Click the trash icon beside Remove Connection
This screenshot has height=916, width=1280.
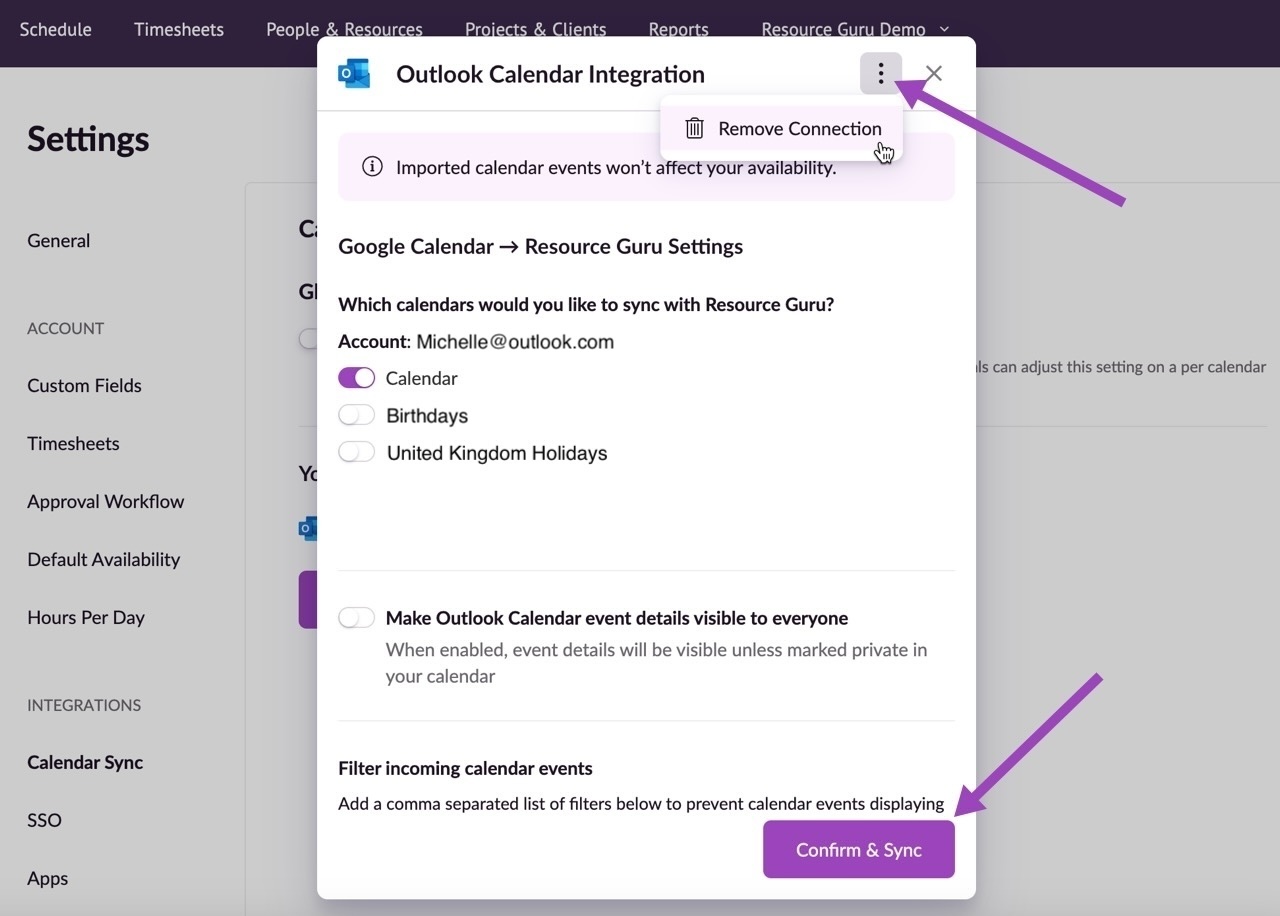click(694, 128)
